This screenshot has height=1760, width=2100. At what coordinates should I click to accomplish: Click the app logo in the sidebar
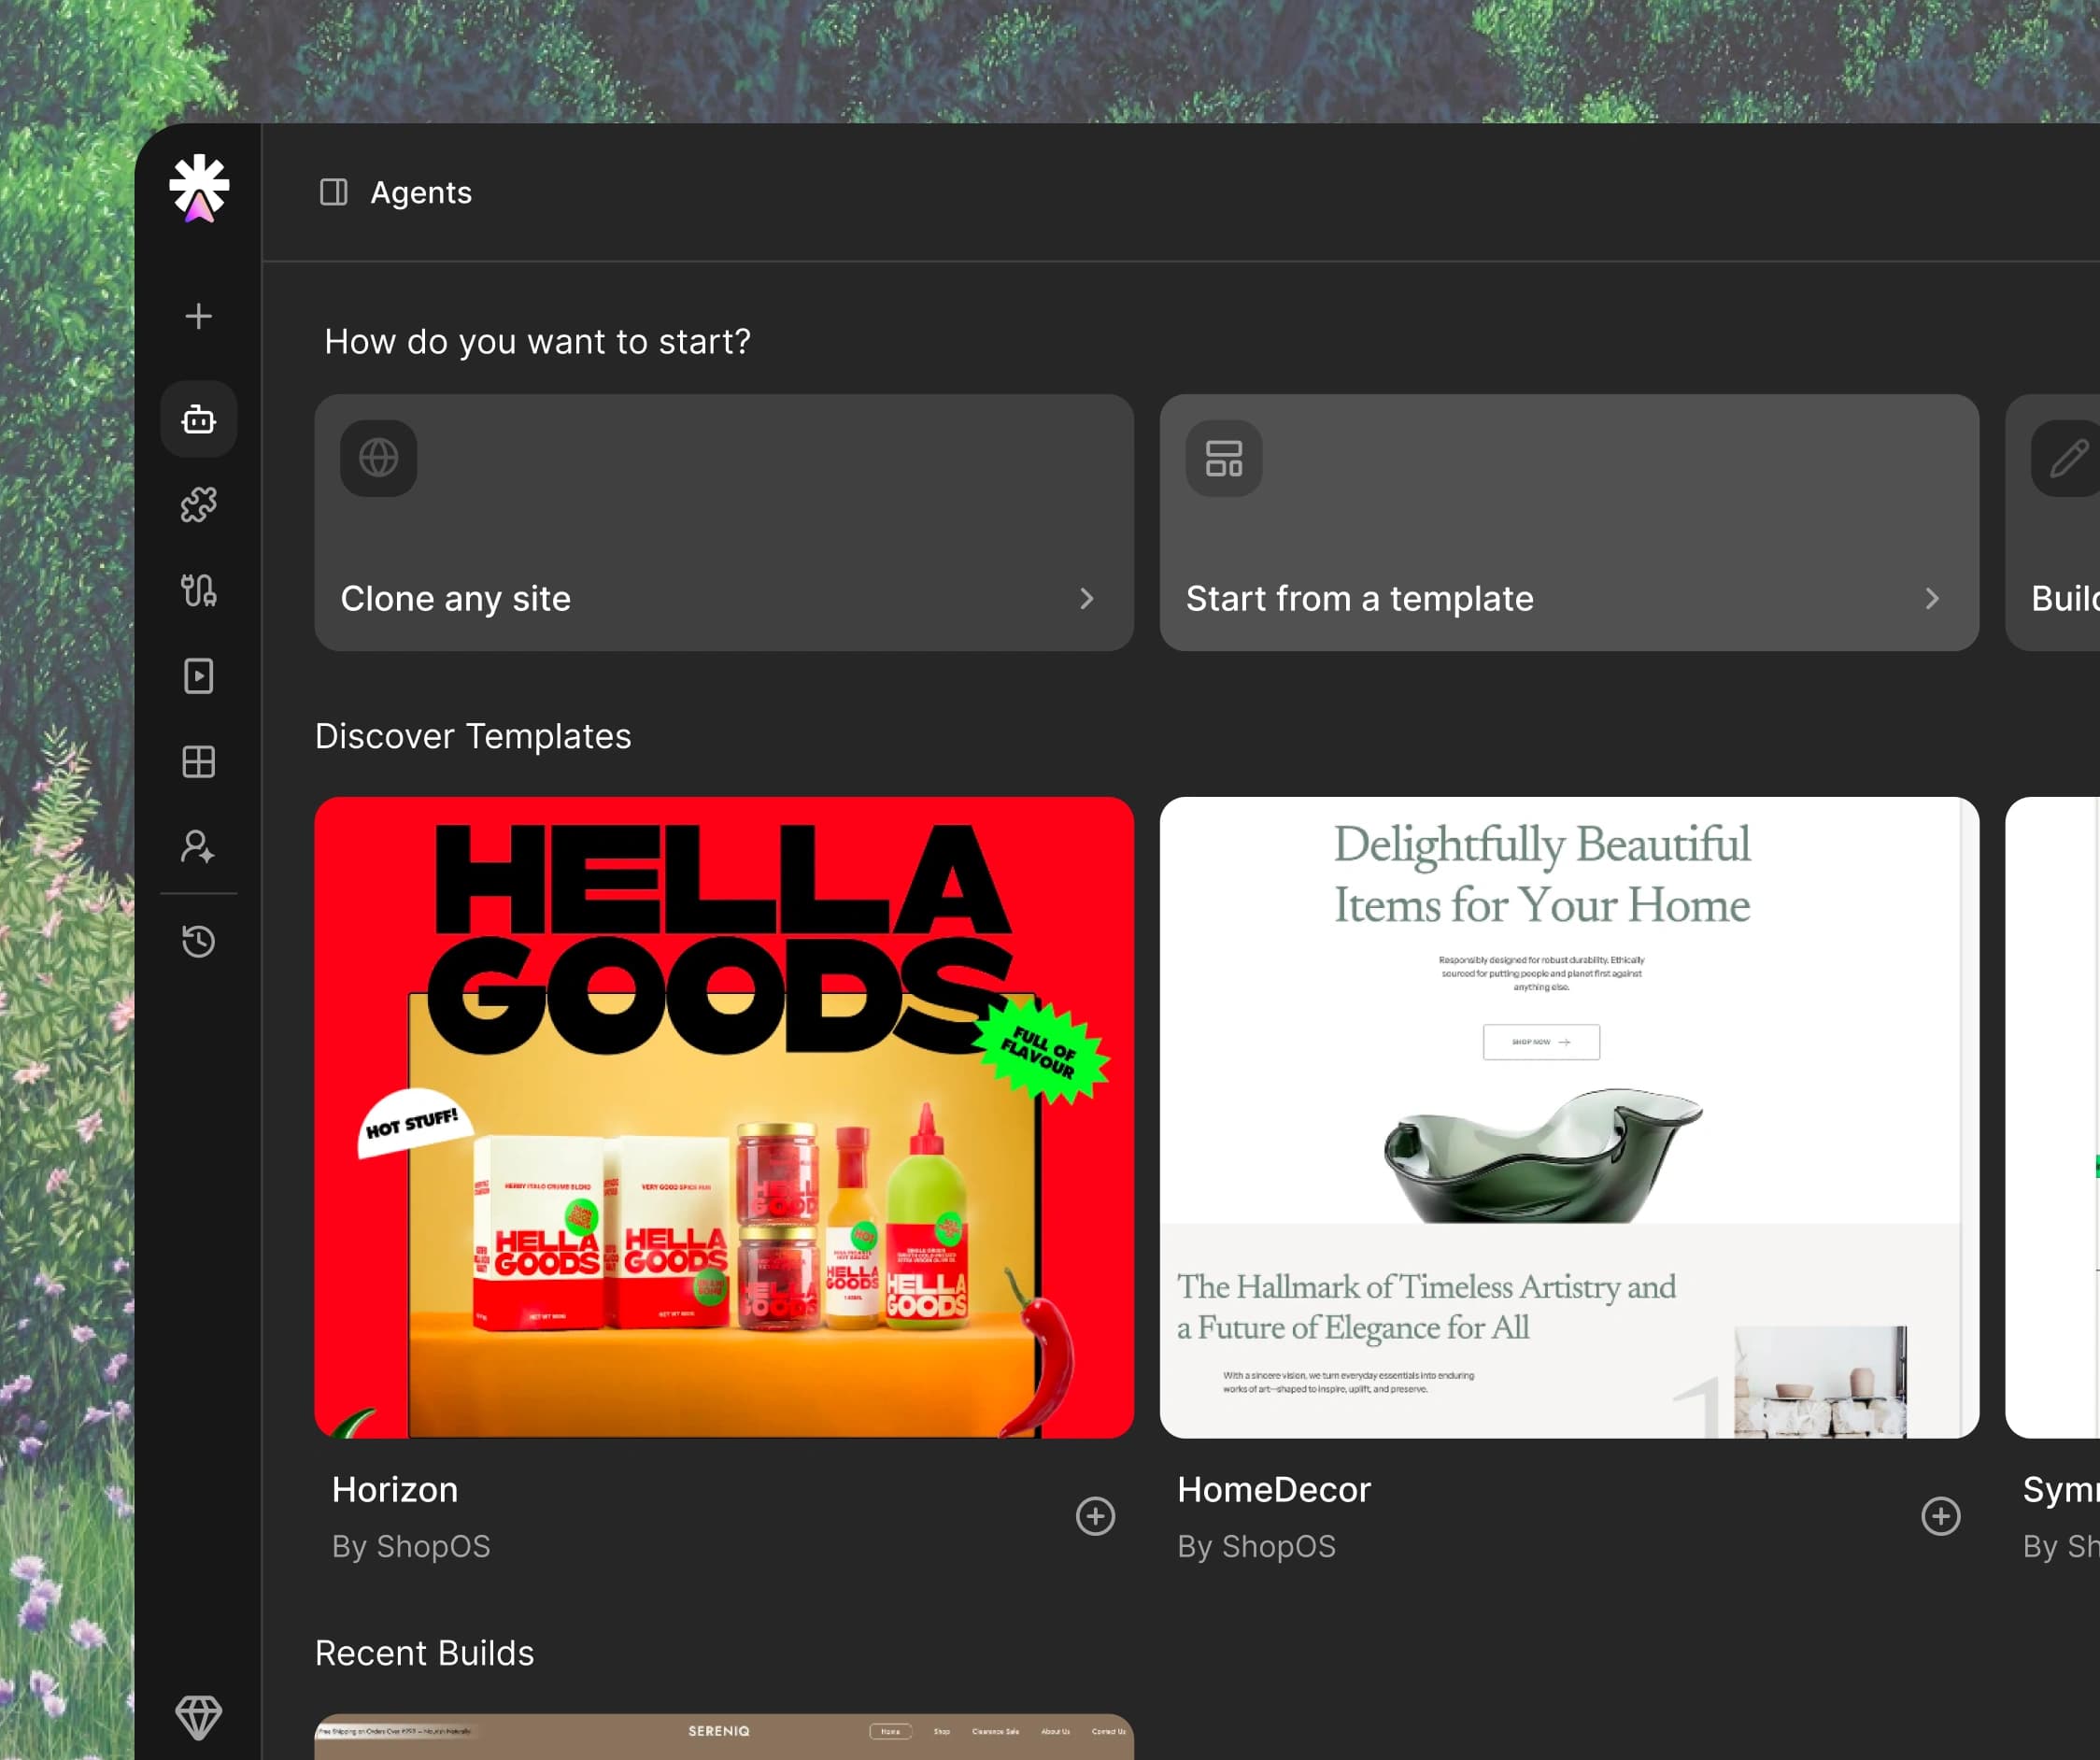(x=199, y=188)
